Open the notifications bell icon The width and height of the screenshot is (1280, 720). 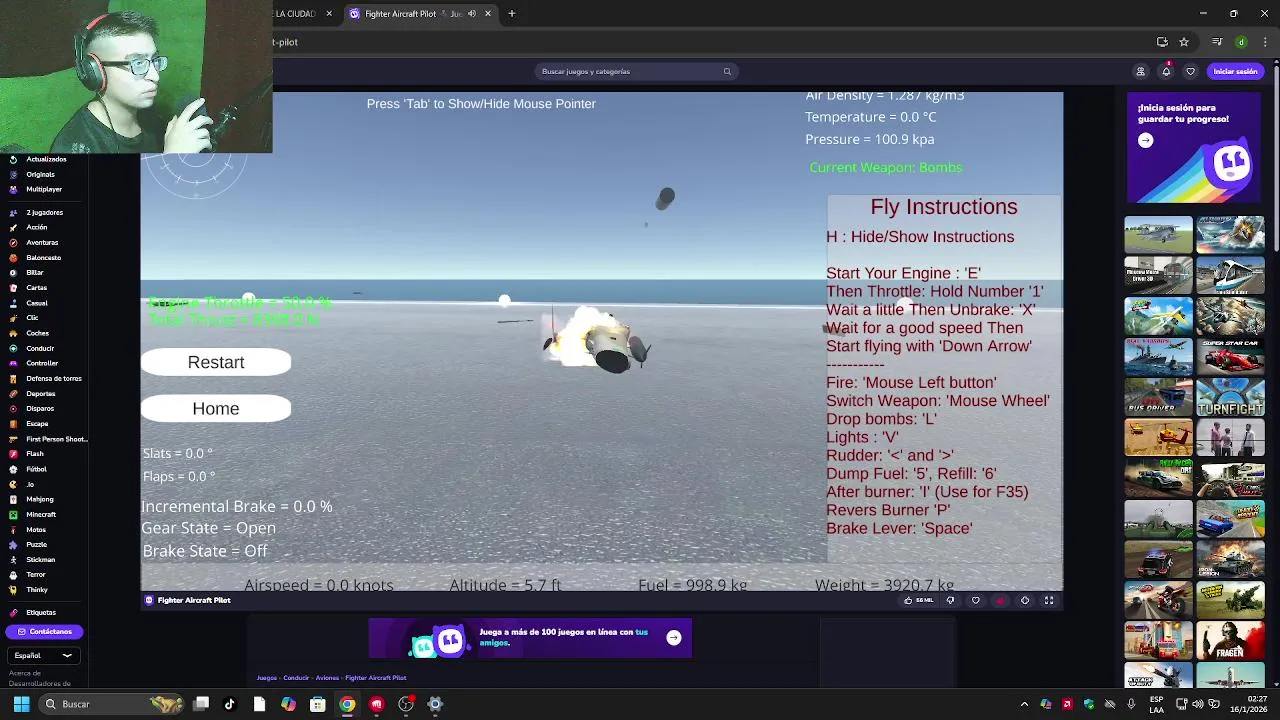[x=1165, y=71]
